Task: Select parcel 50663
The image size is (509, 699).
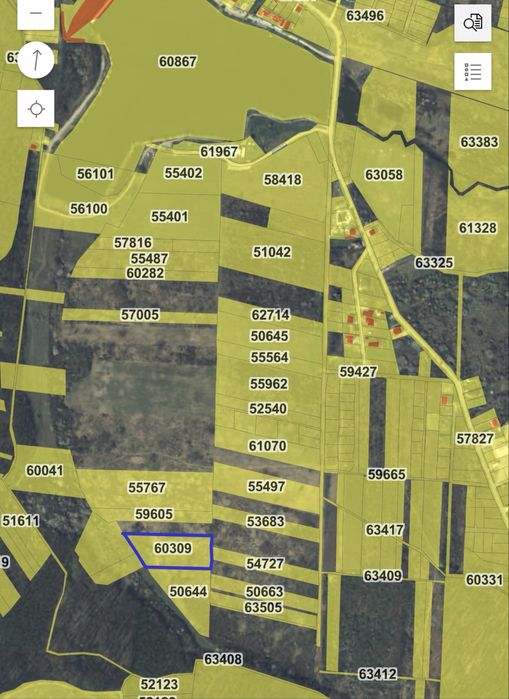Action: [x=264, y=592]
